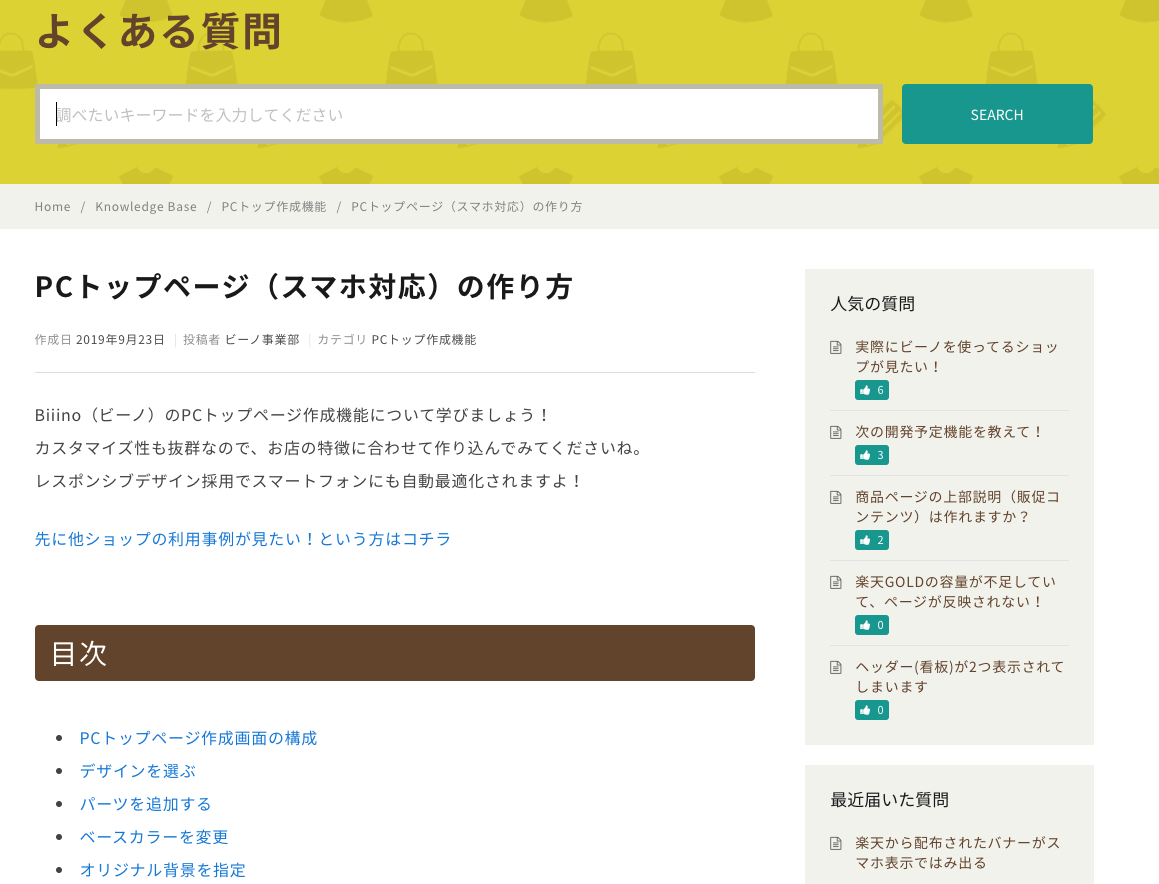Viewport: 1159px width, 884px height.
Task: Open the 先に他ショップの利用事例が見たい link
Action: [x=243, y=539]
